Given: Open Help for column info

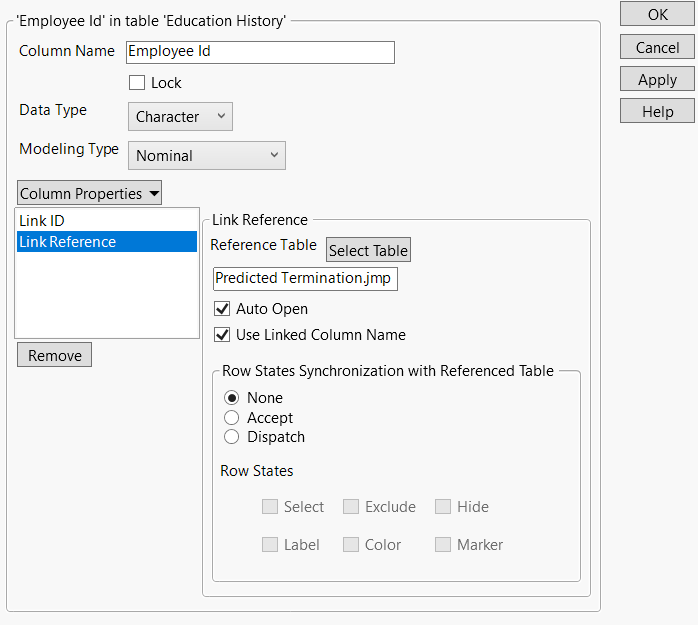Looking at the screenshot, I should point(657,112).
